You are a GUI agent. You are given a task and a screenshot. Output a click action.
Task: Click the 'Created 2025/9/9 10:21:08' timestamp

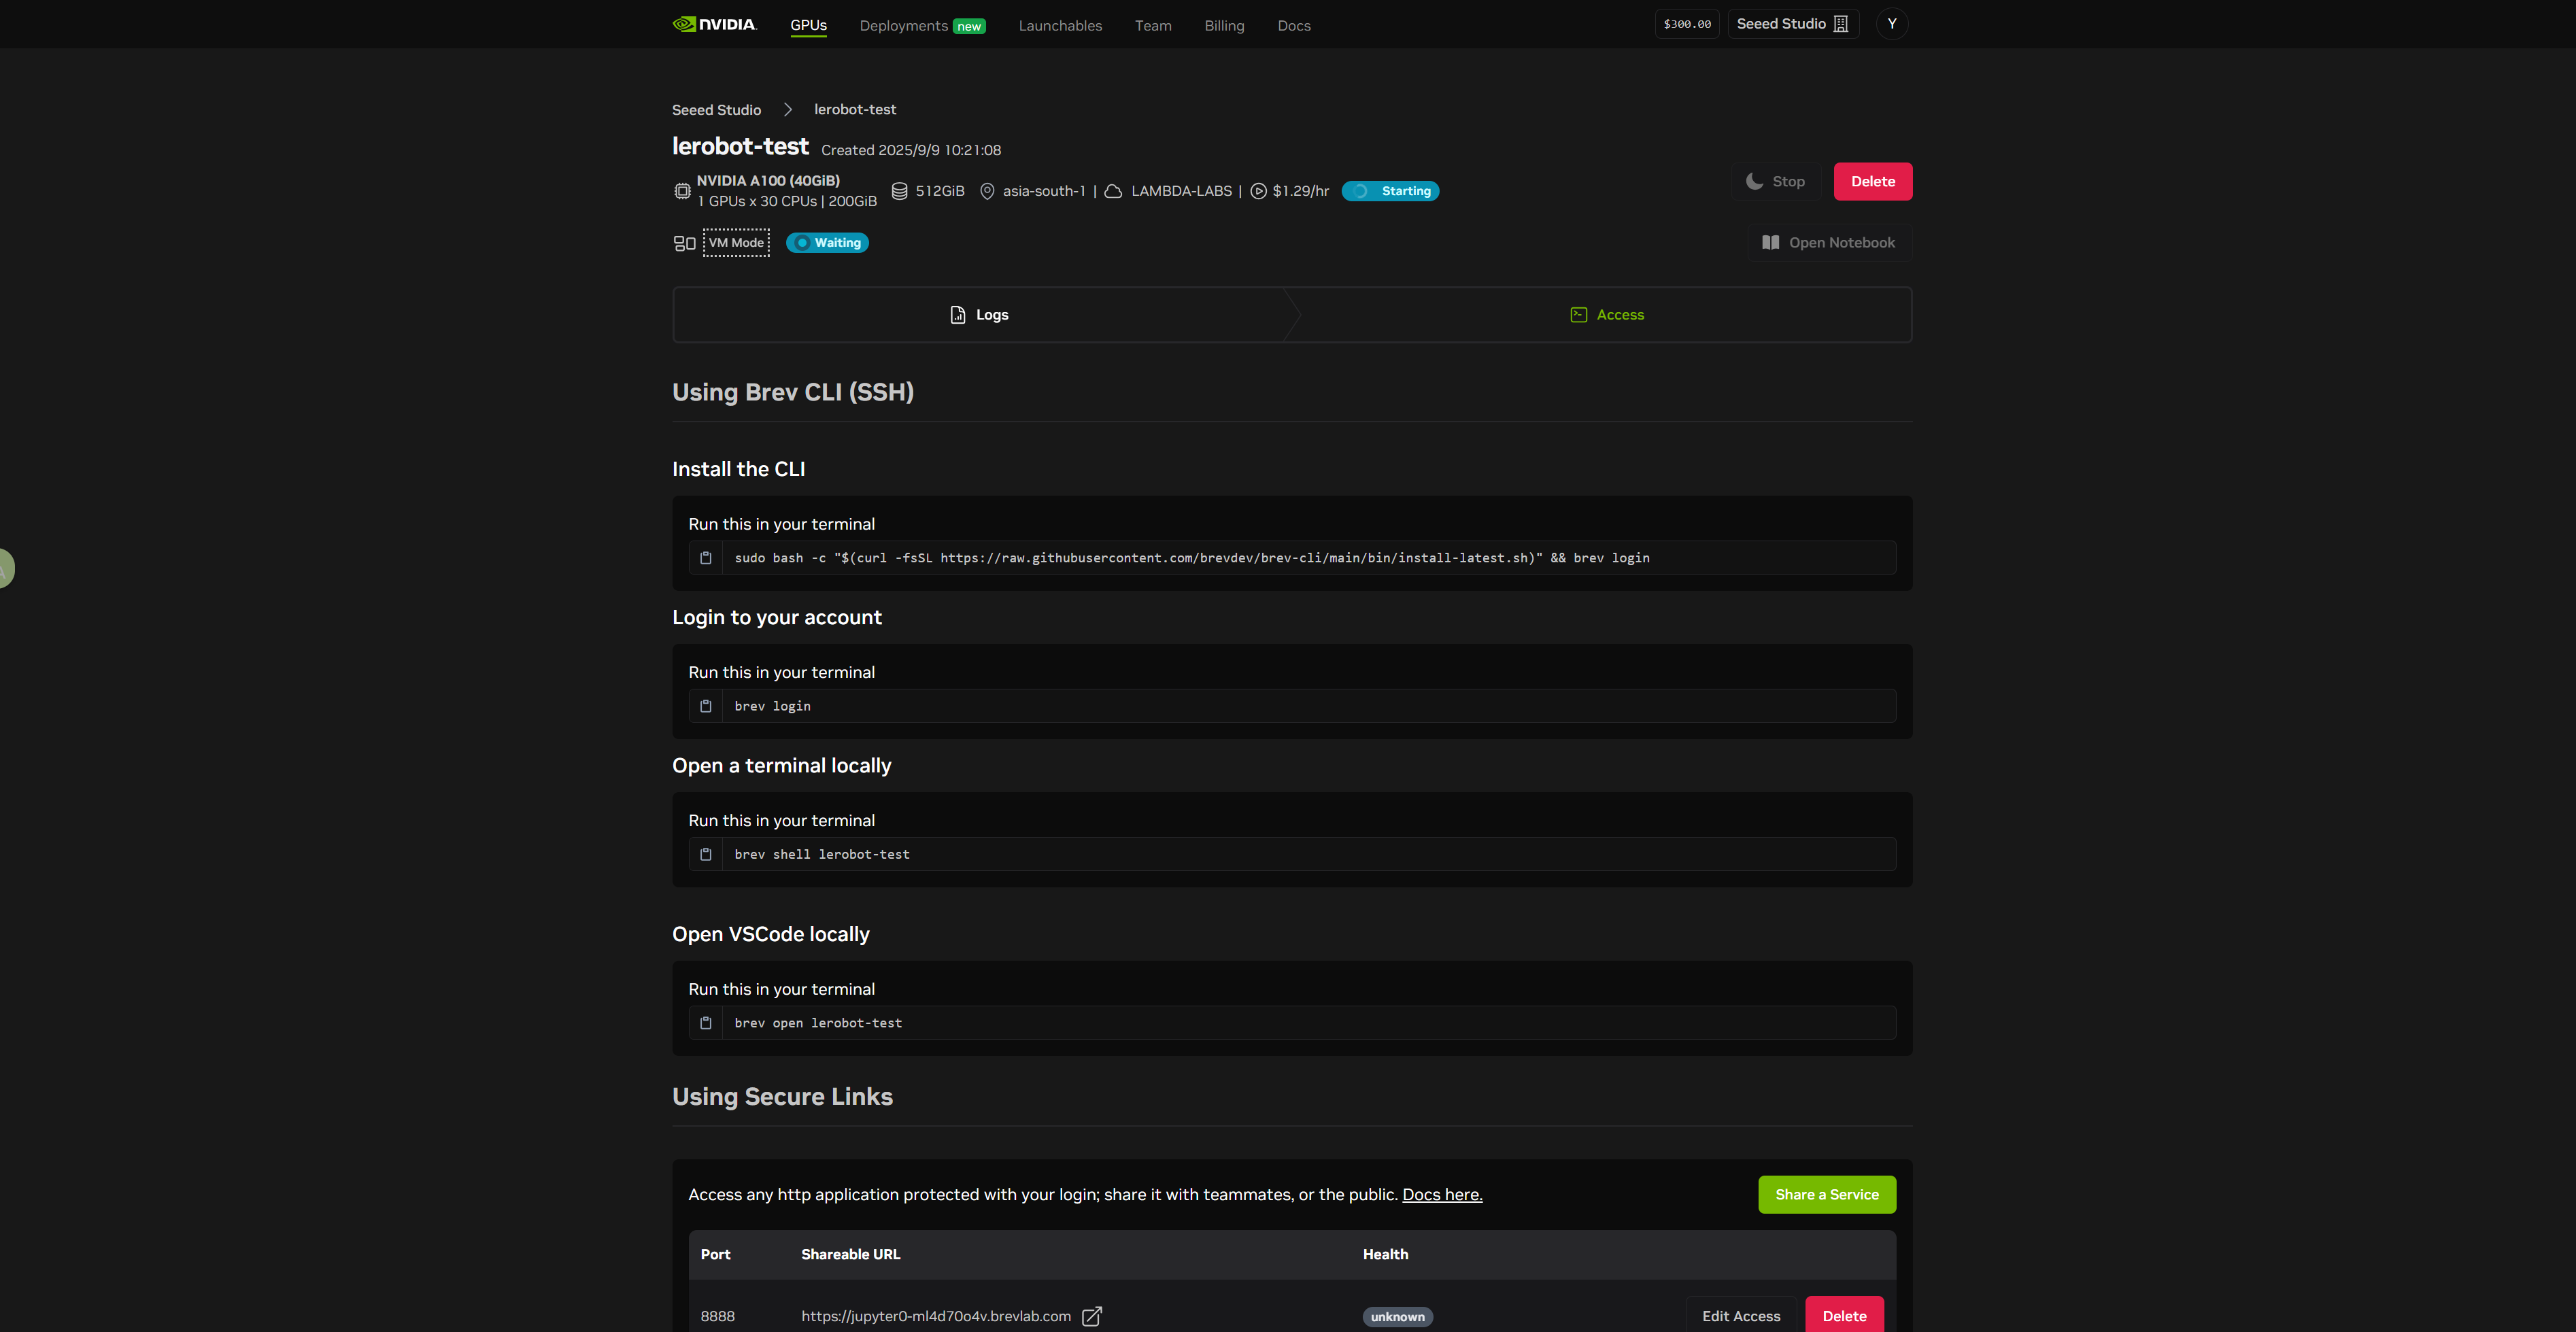pos(911,150)
